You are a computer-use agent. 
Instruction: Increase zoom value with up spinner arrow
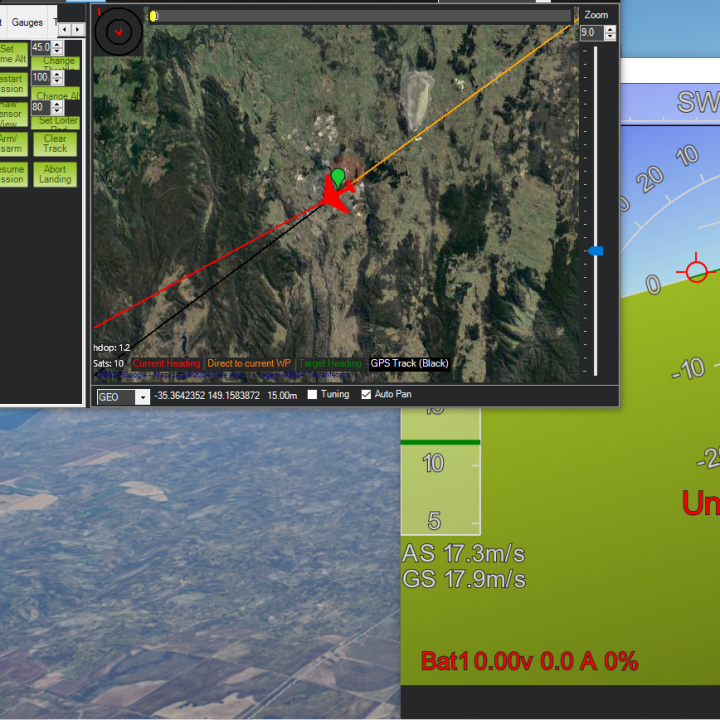pos(610,29)
